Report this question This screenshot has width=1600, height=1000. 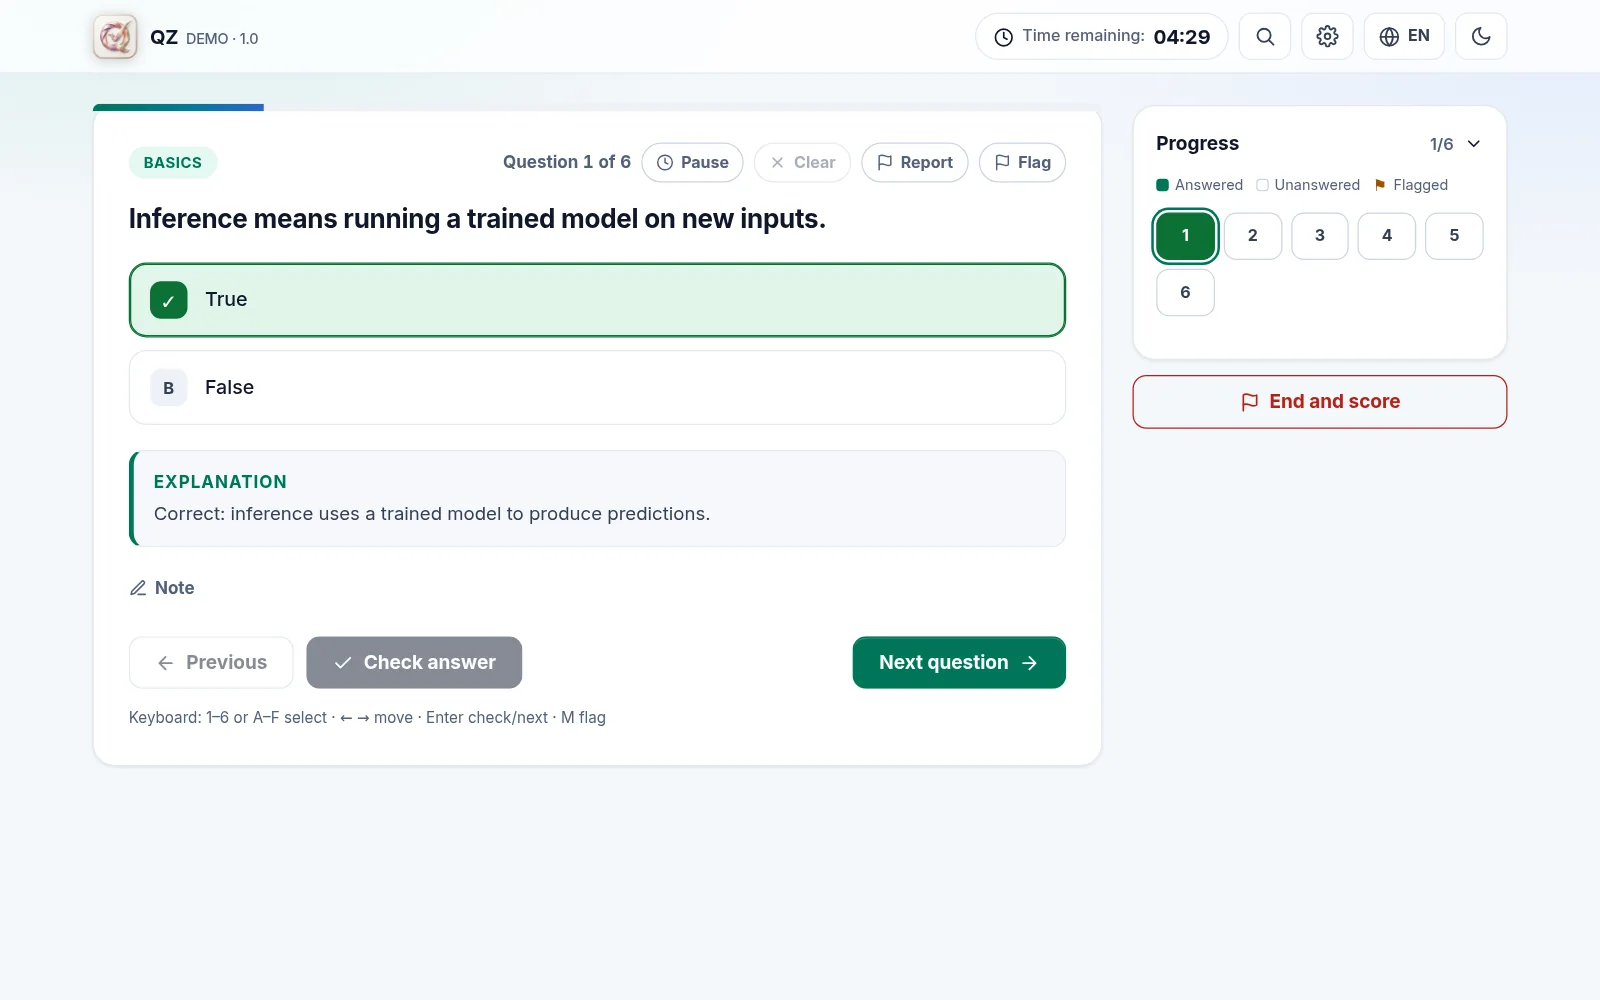pyautogui.click(x=914, y=162)
